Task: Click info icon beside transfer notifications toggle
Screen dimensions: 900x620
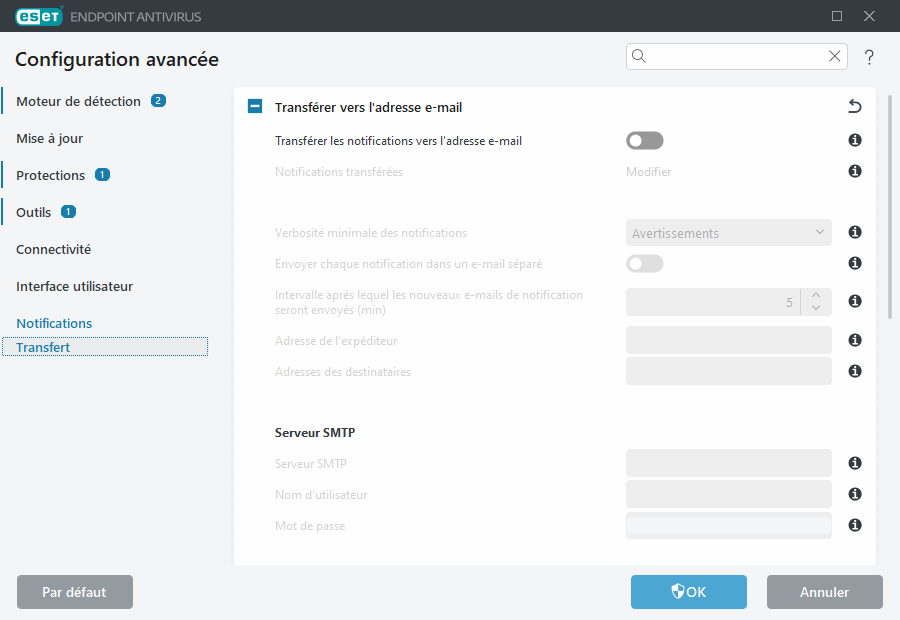Action: pos(854,140)
